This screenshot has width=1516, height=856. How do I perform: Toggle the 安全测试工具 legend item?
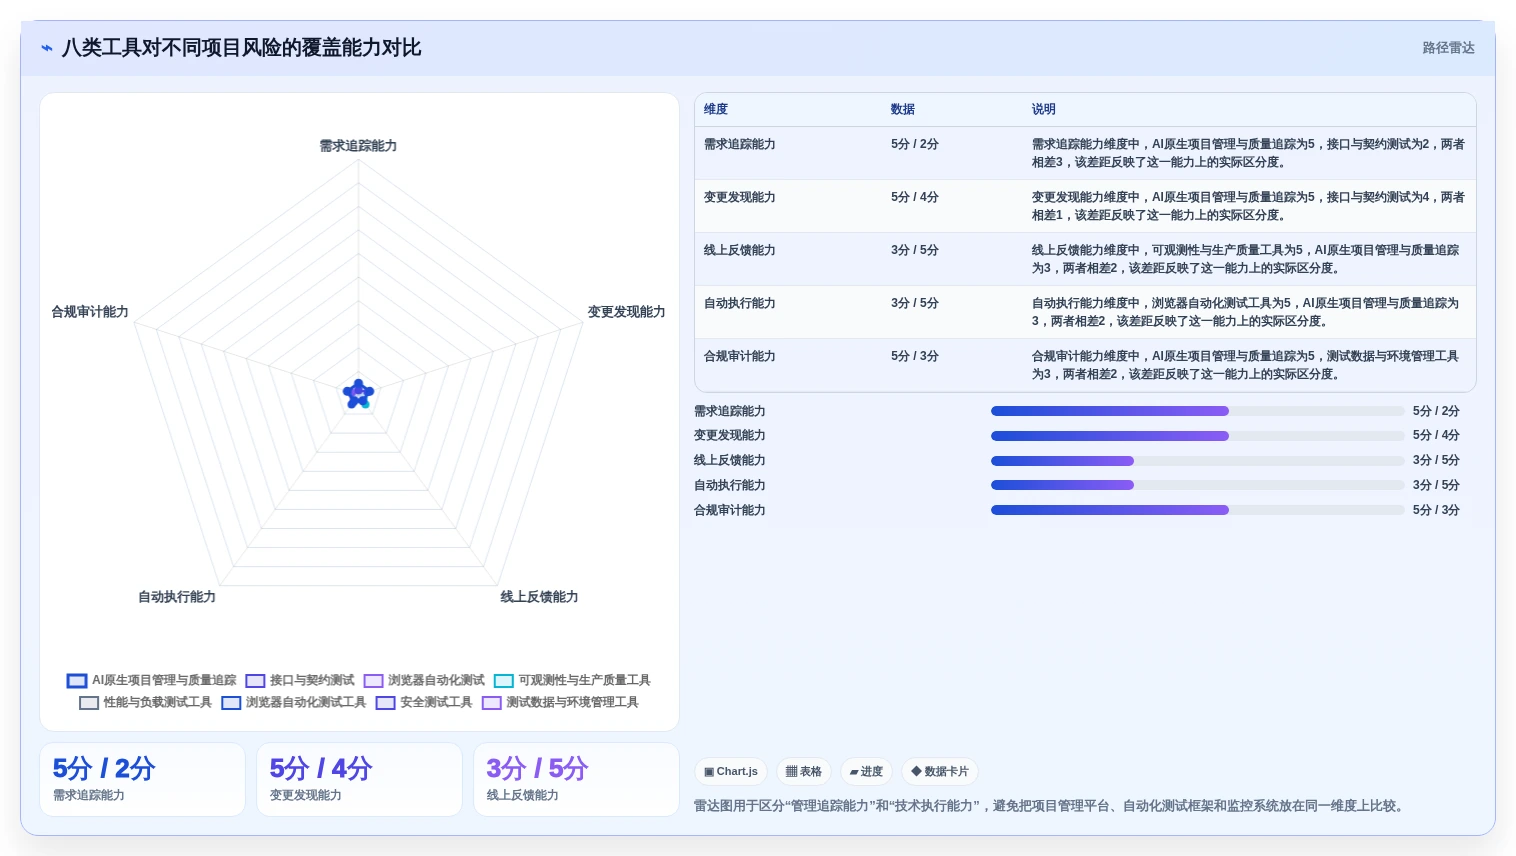424,703
